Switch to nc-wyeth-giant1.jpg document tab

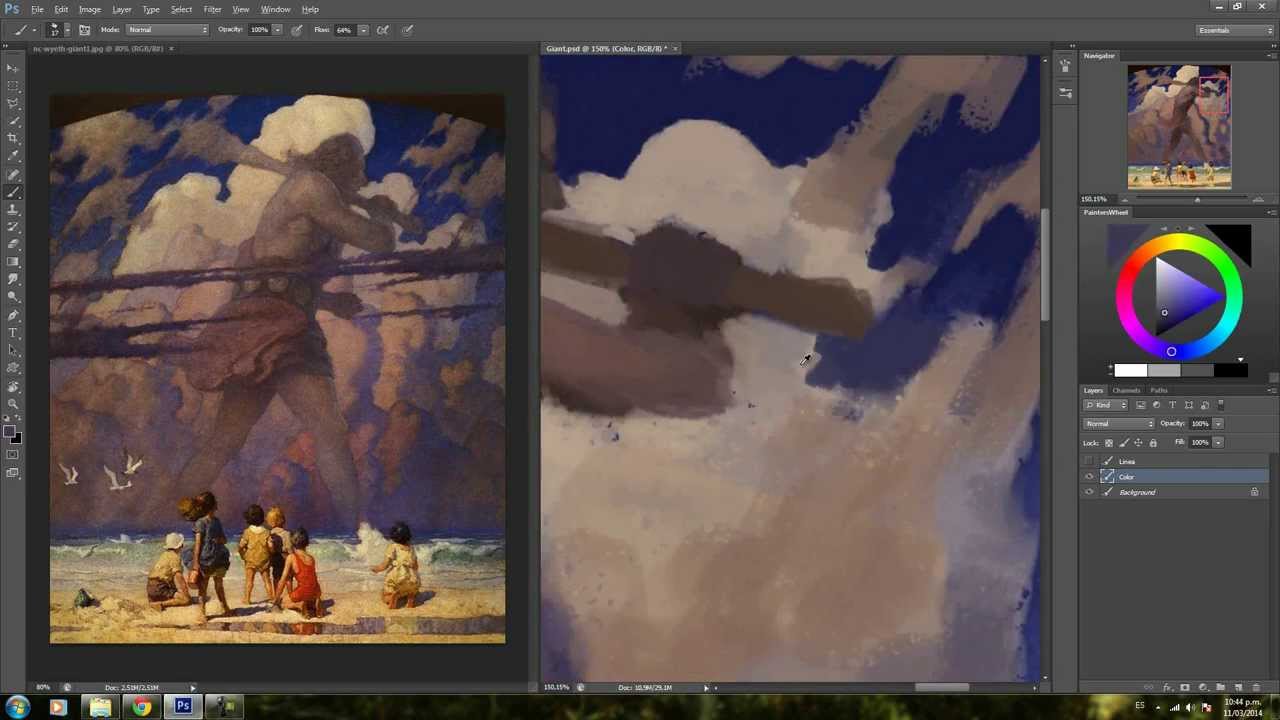(98, 48)
